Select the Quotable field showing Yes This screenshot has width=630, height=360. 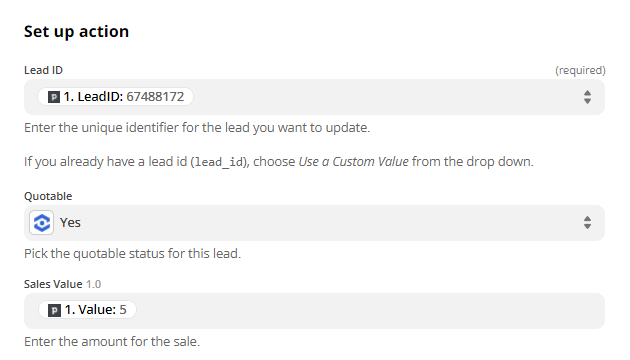314,223
